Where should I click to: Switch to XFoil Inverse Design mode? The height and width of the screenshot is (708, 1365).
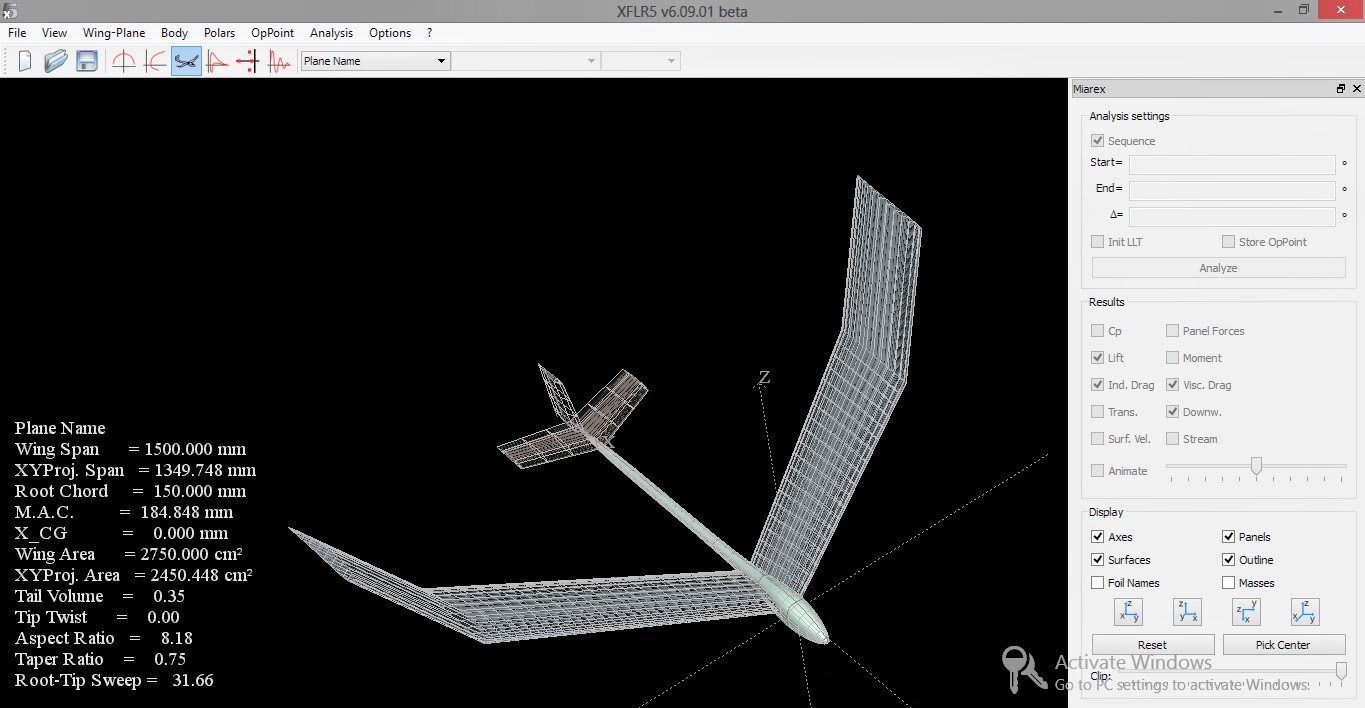click(x=153, y=60)
